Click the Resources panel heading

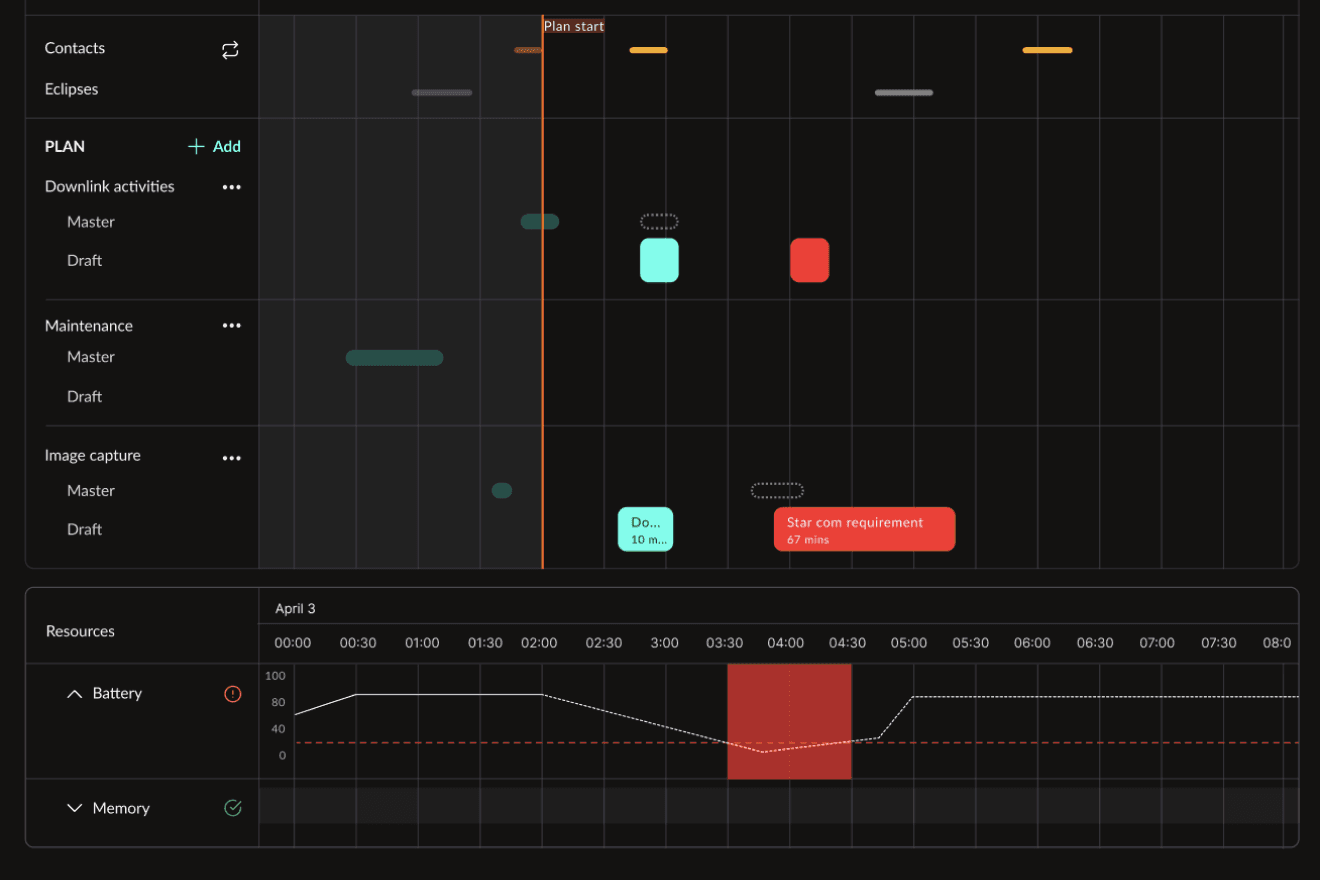(80, 632)
